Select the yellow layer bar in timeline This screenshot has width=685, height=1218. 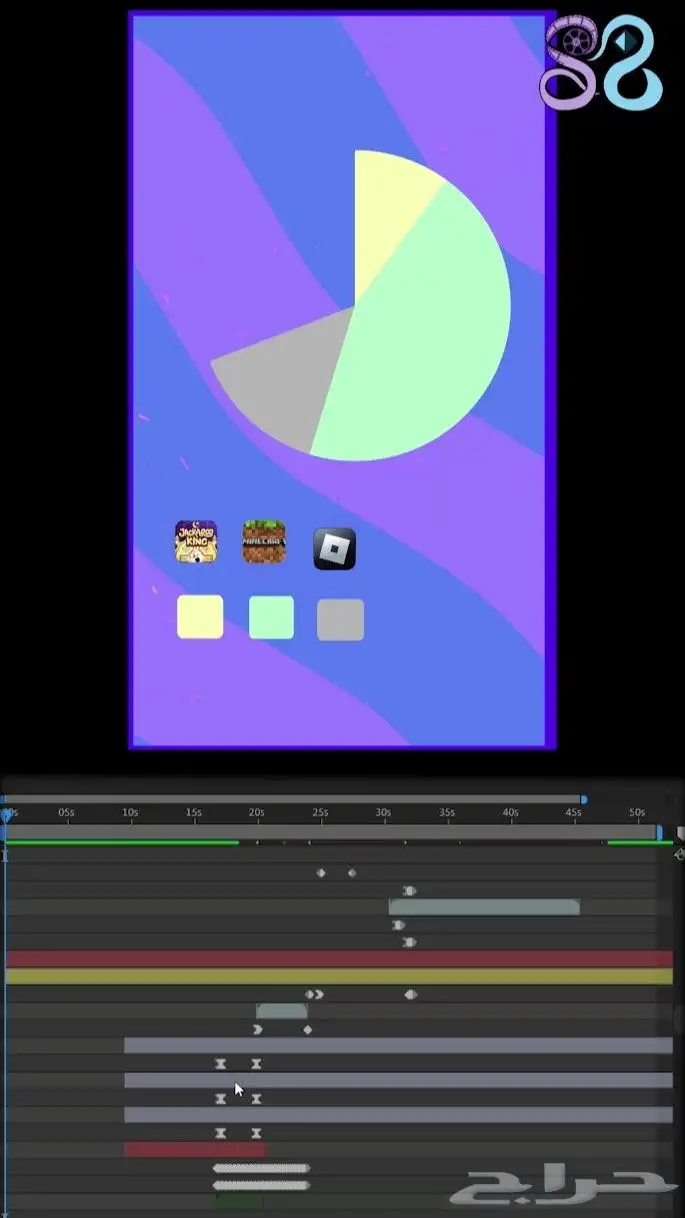pyautogui.click(x=338, y=976)
